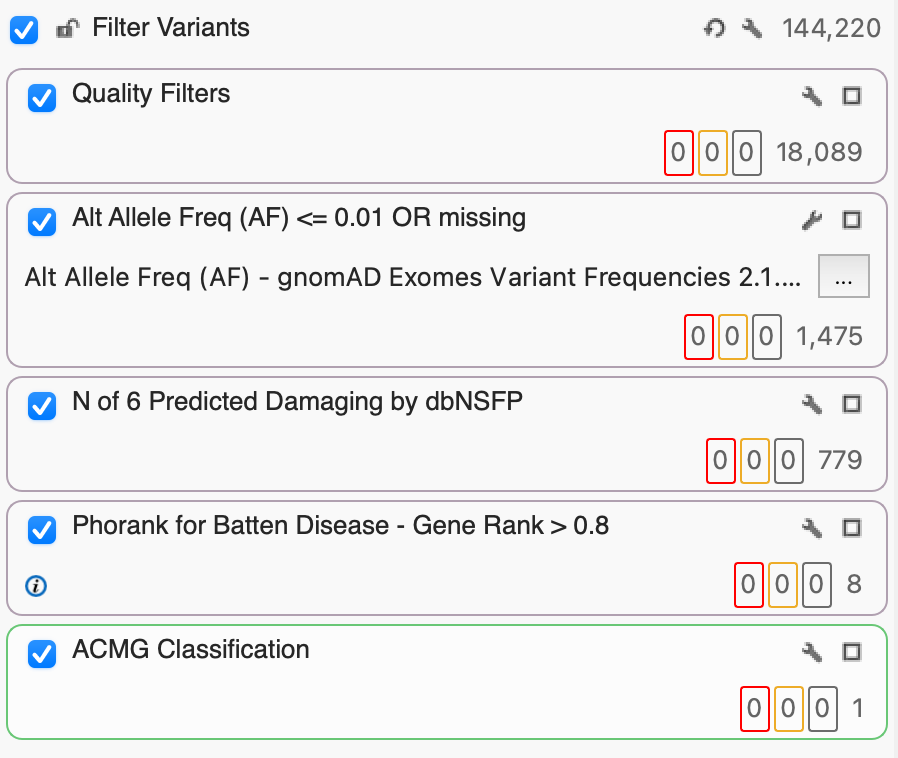898x758 pixels.
Task: Collapse the N of 6 Predicted Damaging card
Action: 852,404
